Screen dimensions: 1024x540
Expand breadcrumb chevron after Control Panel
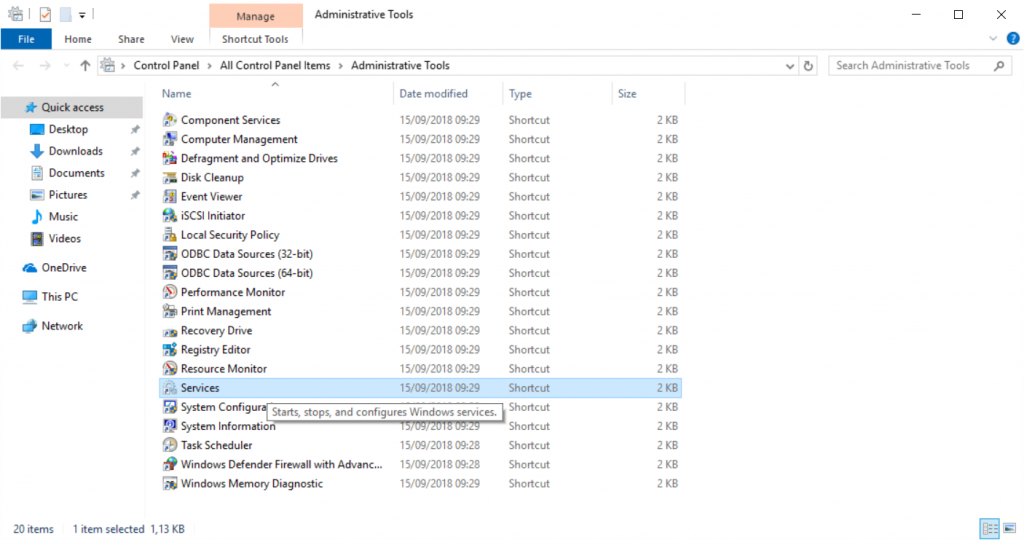pos(210,66)
